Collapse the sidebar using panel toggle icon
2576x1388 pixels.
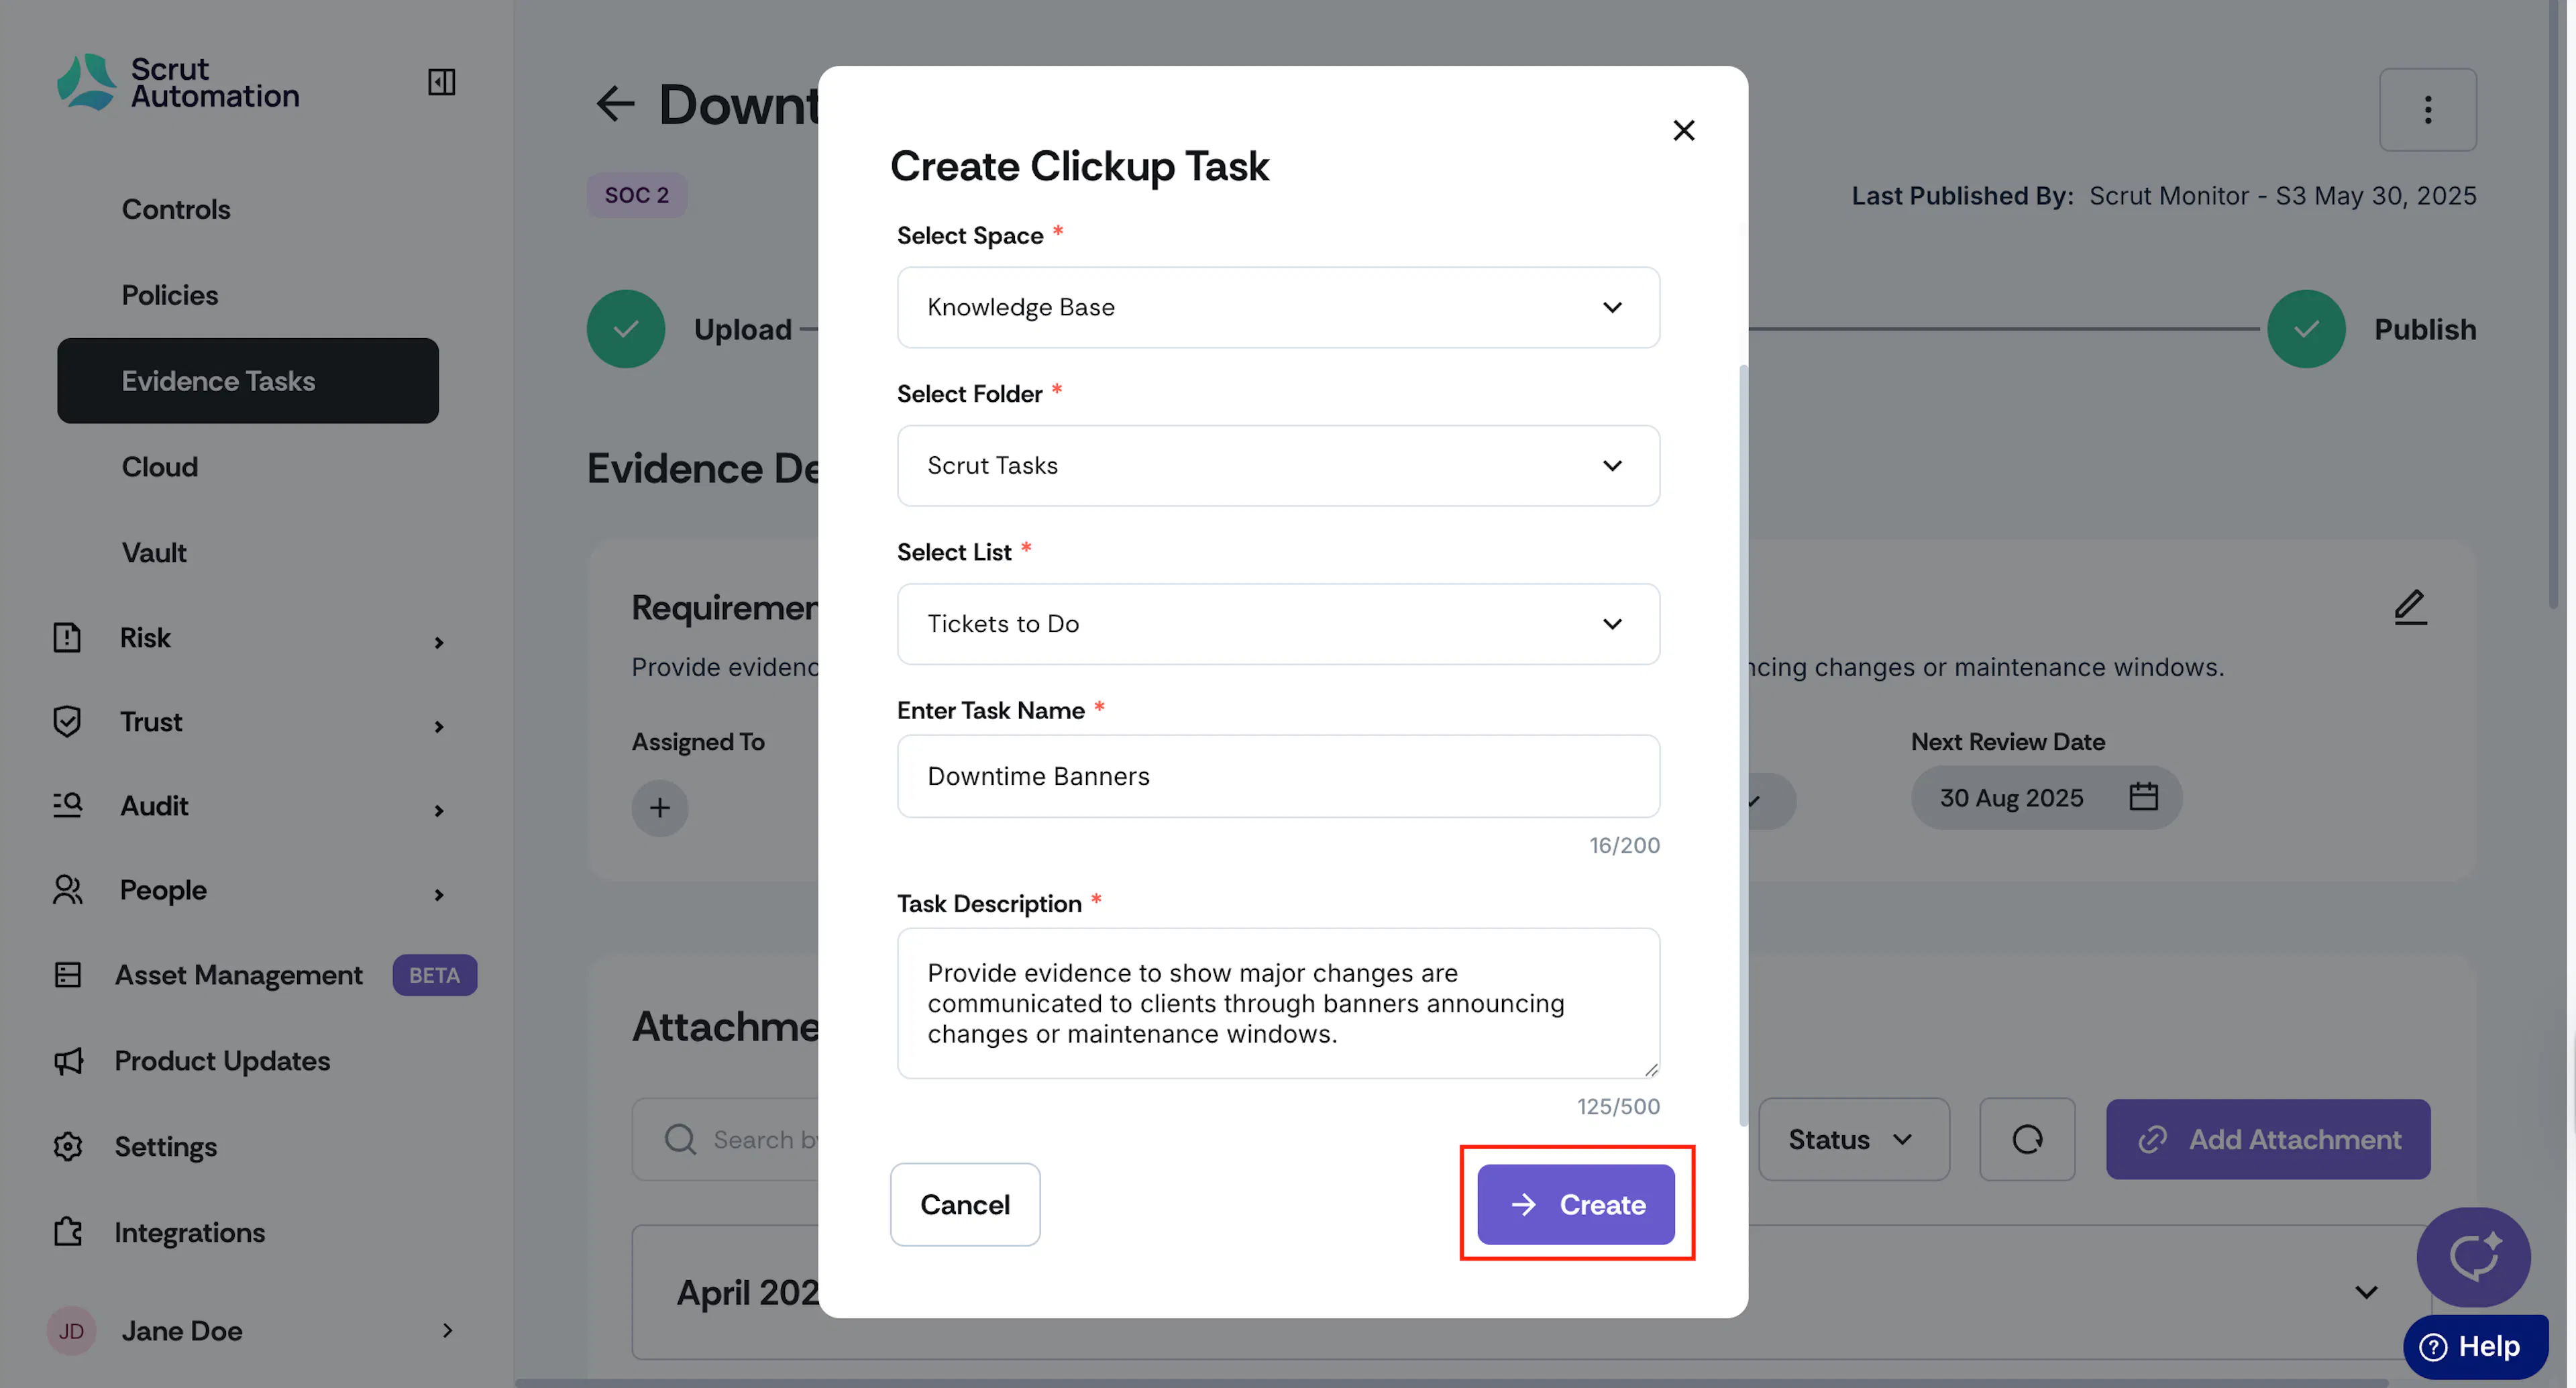(x=441, y=82)
